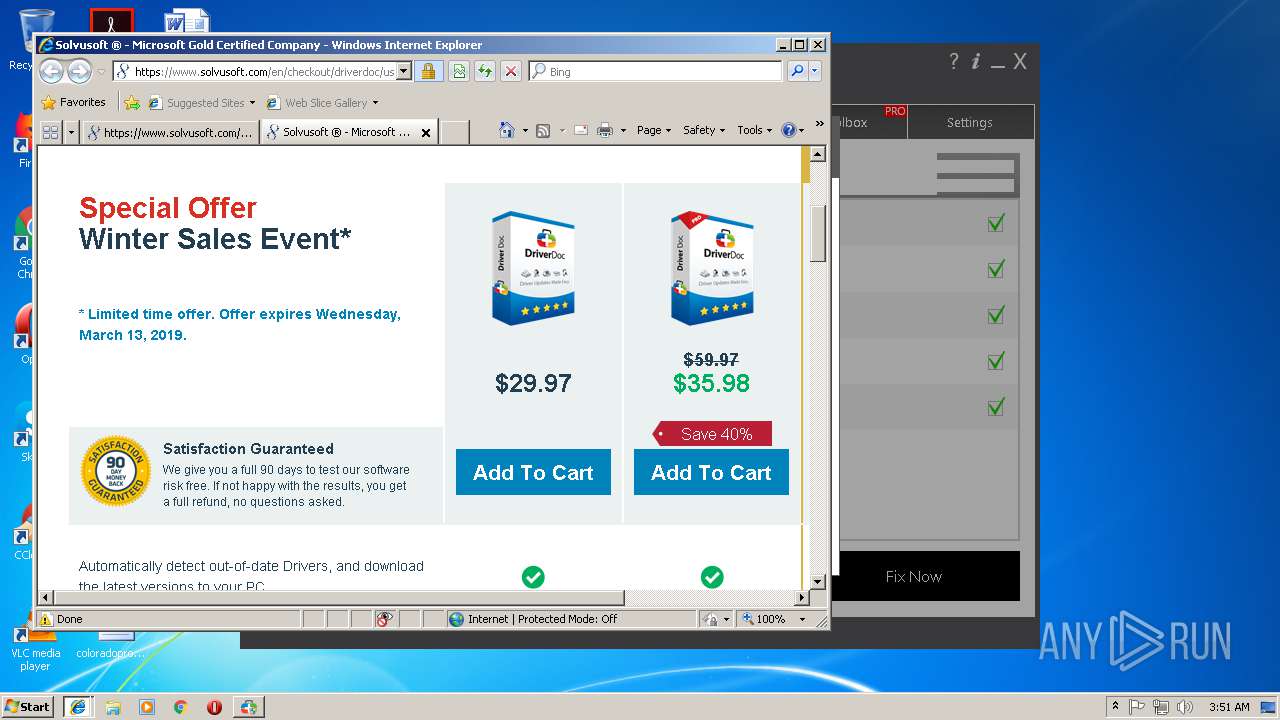Switch to the first solvusoft.com tab

pyautogui.click(x=170, y=132)
